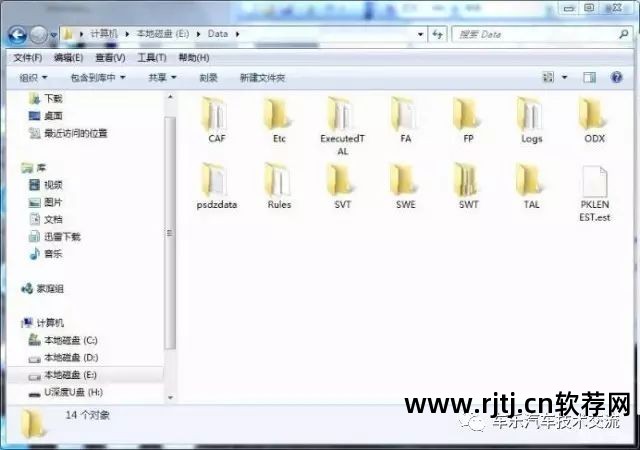640x450 pixels.
Task: Select 图片 library
Action: (x=46, y=202)
